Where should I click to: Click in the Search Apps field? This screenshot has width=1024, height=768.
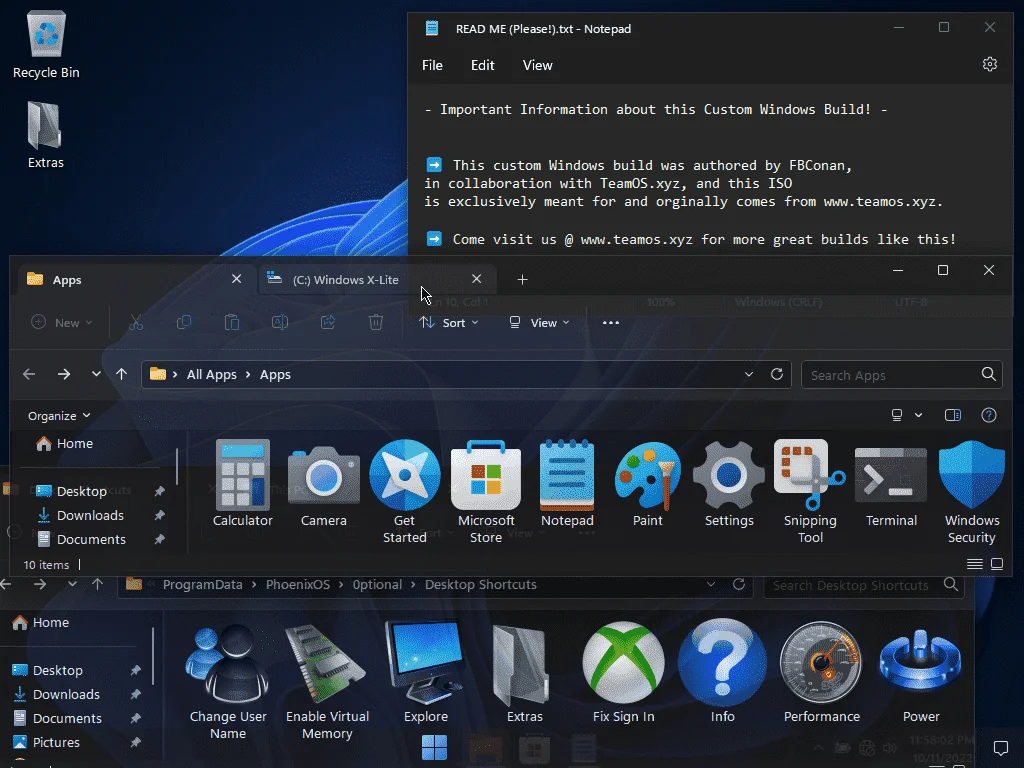[x=901, y=375]
